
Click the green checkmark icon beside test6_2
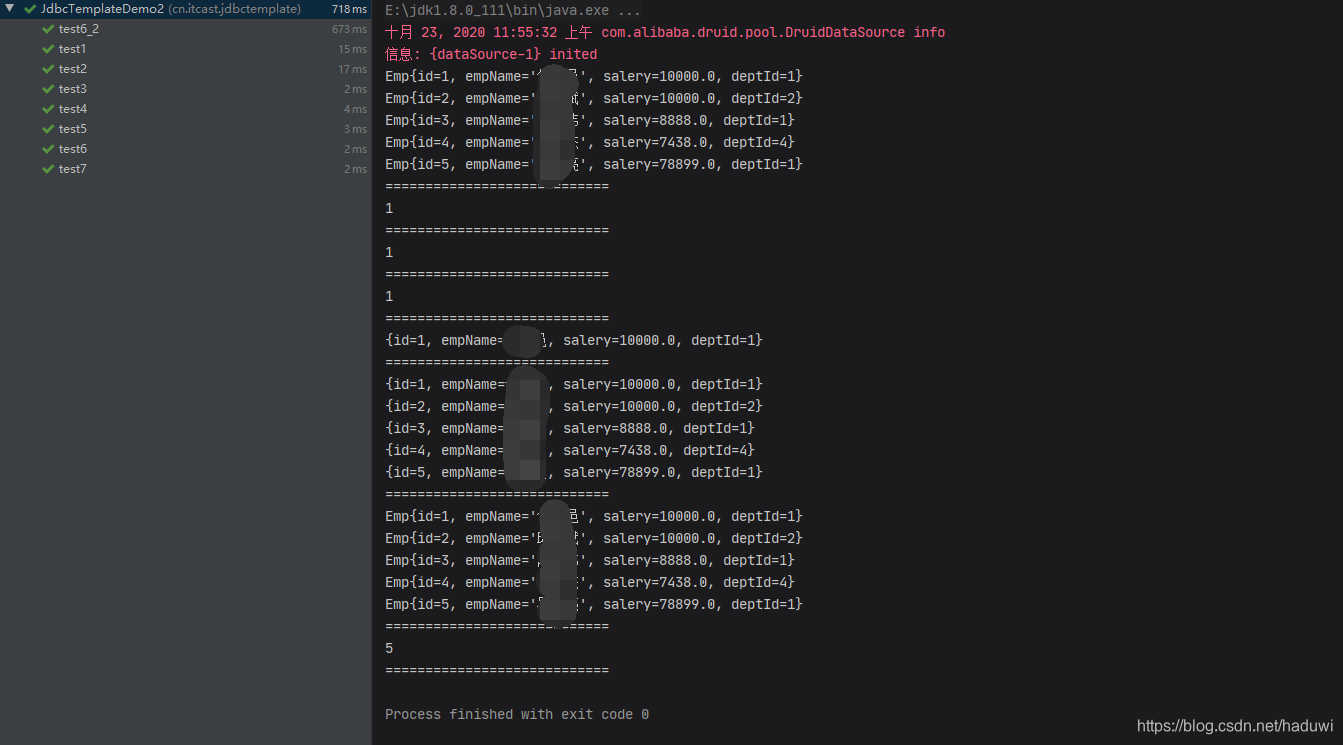pos(48,29)
